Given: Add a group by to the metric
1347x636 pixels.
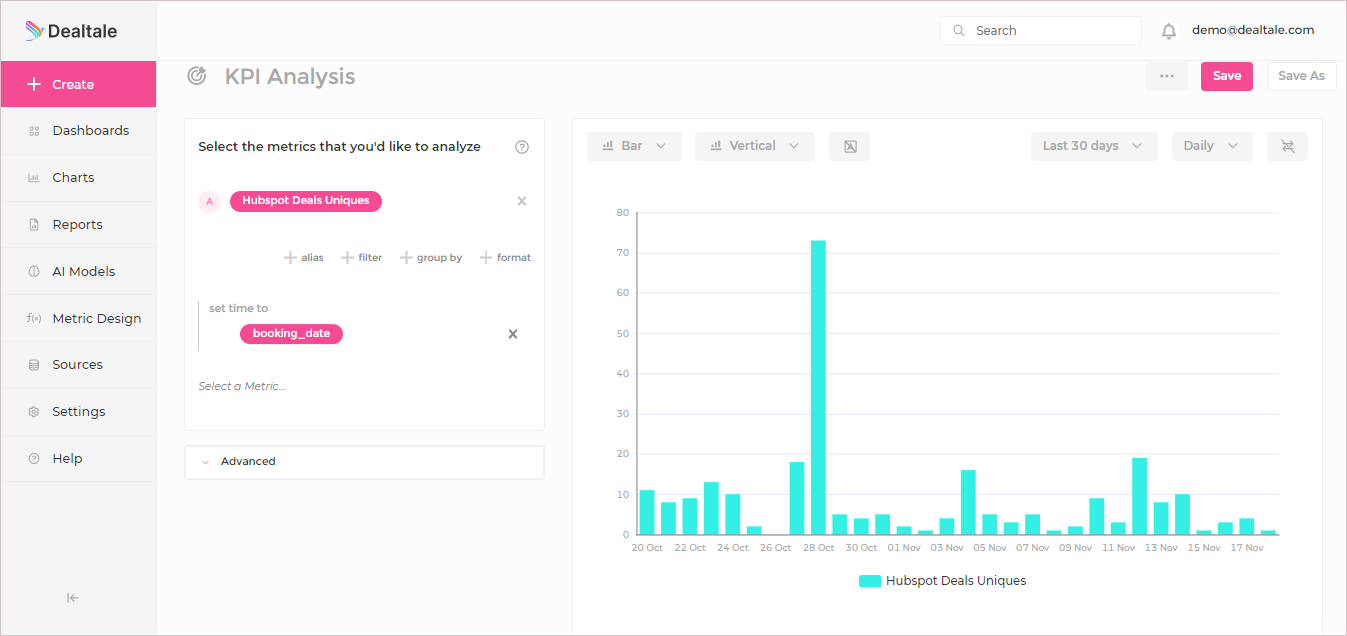Looking at the screenshot, I should pos(431,258).
